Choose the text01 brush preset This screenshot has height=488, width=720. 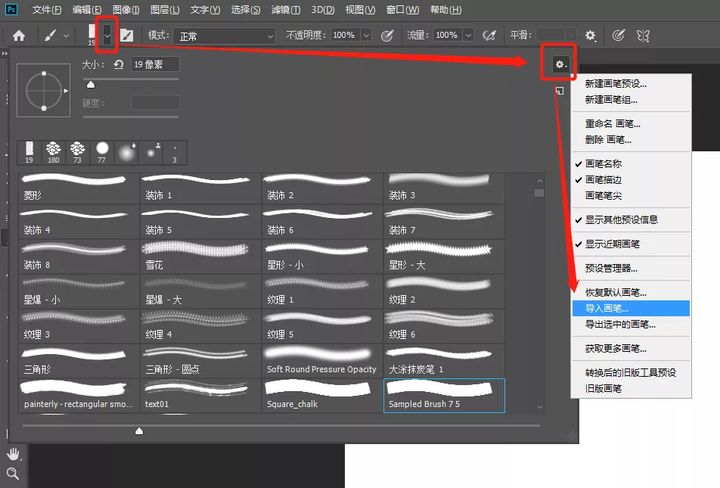click(200, 396)
